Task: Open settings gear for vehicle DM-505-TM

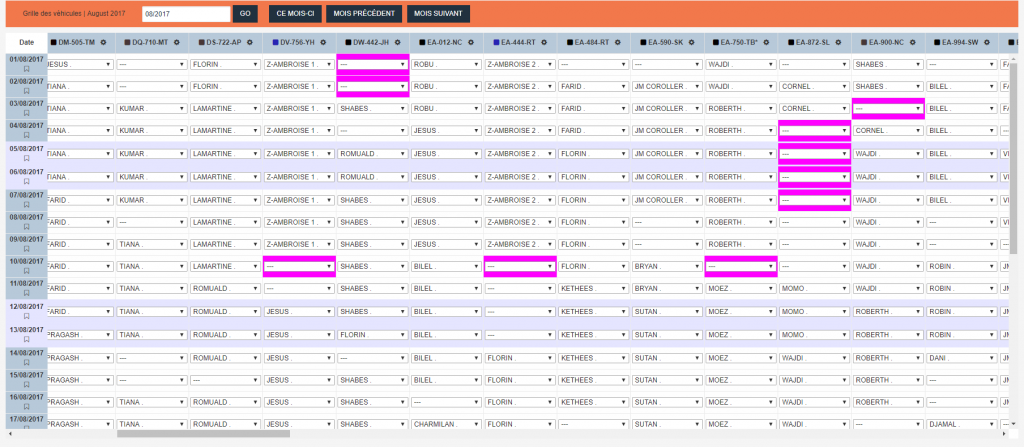Action: [x=104, y=42]
